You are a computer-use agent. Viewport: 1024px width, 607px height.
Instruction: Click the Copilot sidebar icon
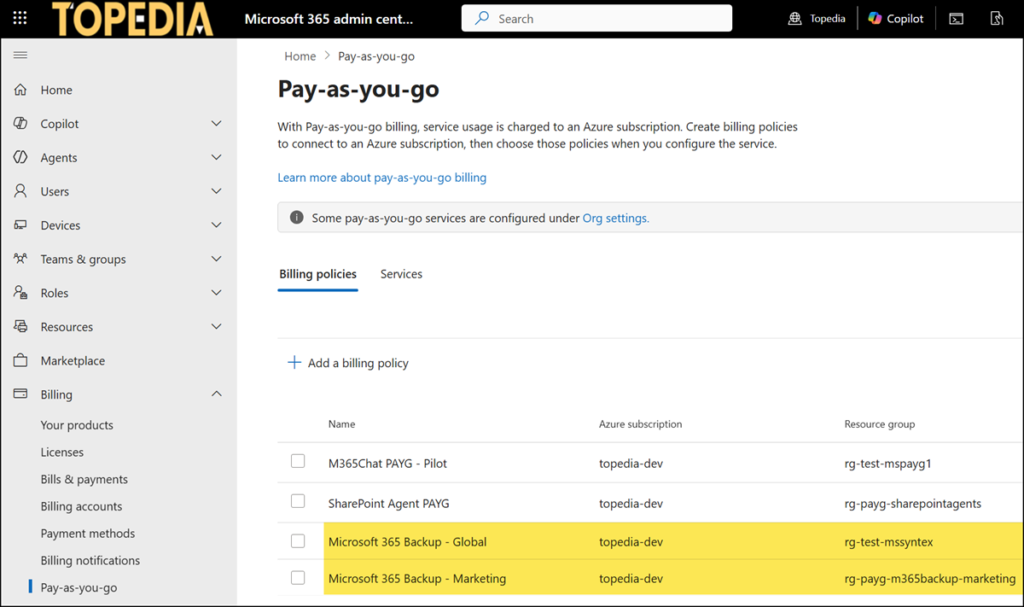coord(20,123)
